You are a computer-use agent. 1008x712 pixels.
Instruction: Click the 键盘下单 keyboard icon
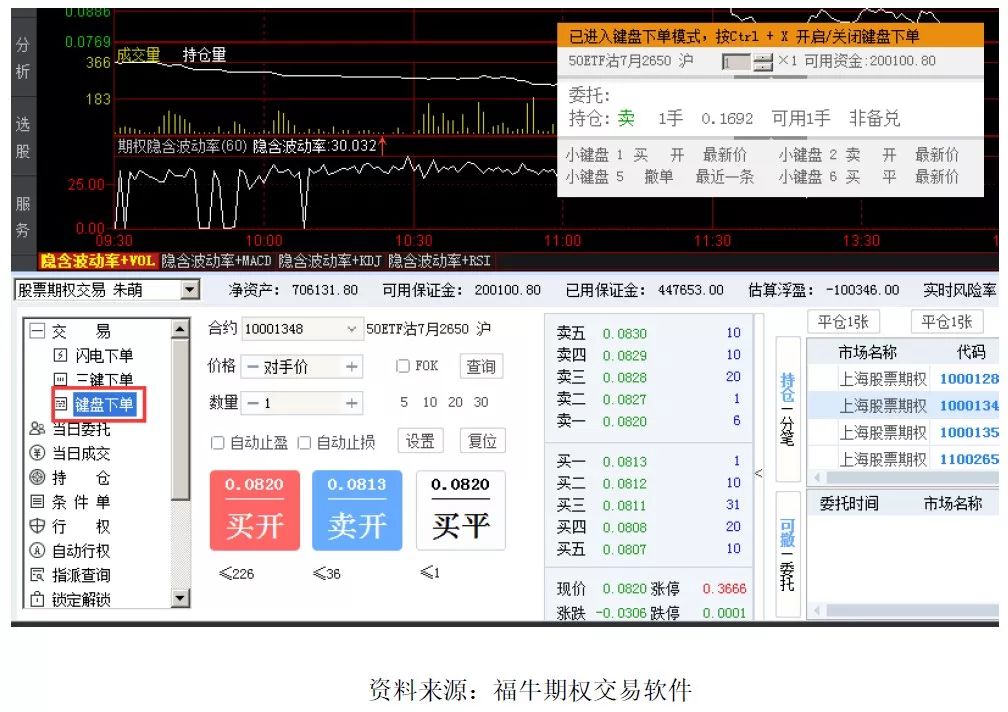60,404
